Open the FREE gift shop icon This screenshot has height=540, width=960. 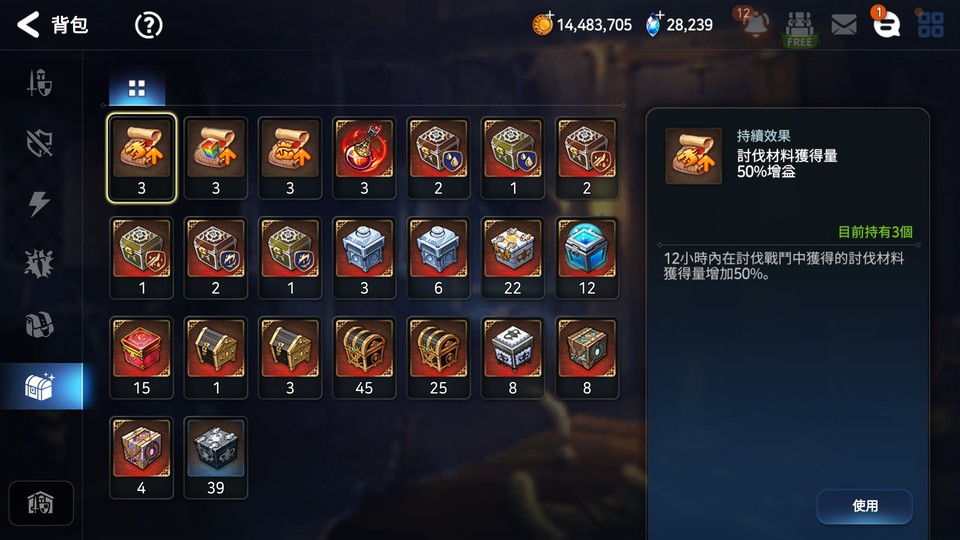click(800, 29)
